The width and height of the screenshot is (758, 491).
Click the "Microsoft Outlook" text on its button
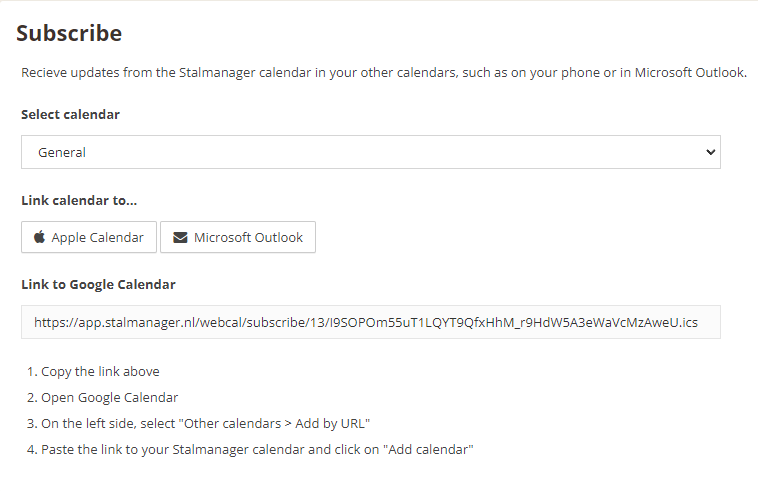click(248, 237)
